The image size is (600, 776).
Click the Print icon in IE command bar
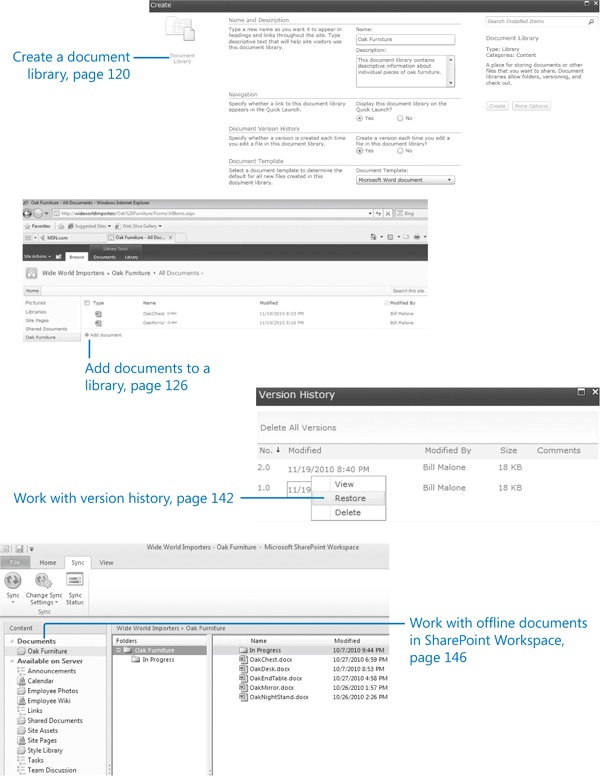[417, 237]
